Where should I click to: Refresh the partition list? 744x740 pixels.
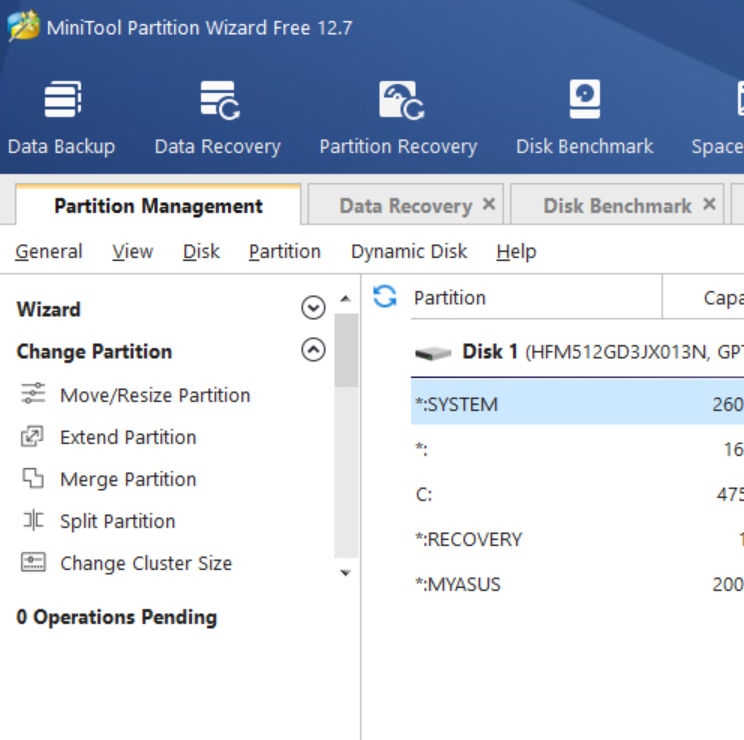click(384, 296)
